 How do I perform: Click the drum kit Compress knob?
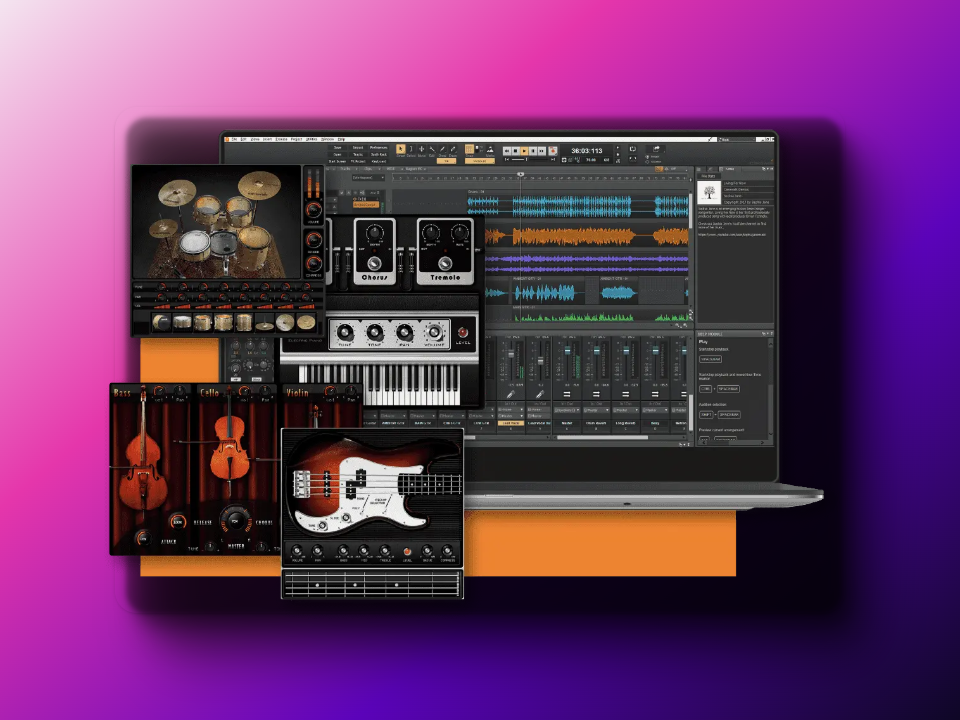(x=313, y=264)
